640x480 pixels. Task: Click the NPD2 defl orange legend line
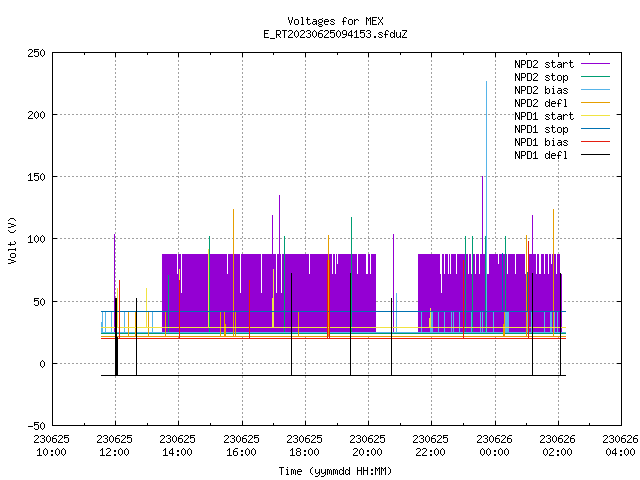[x=595, y=103]
